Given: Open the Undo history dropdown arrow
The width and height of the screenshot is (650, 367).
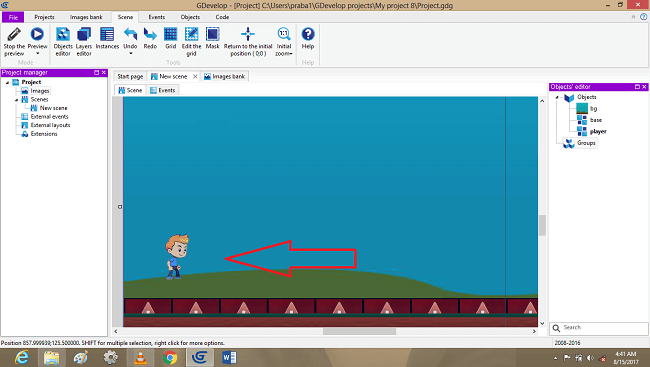Looking at the screenshot, I should click(x=130, y=53).
